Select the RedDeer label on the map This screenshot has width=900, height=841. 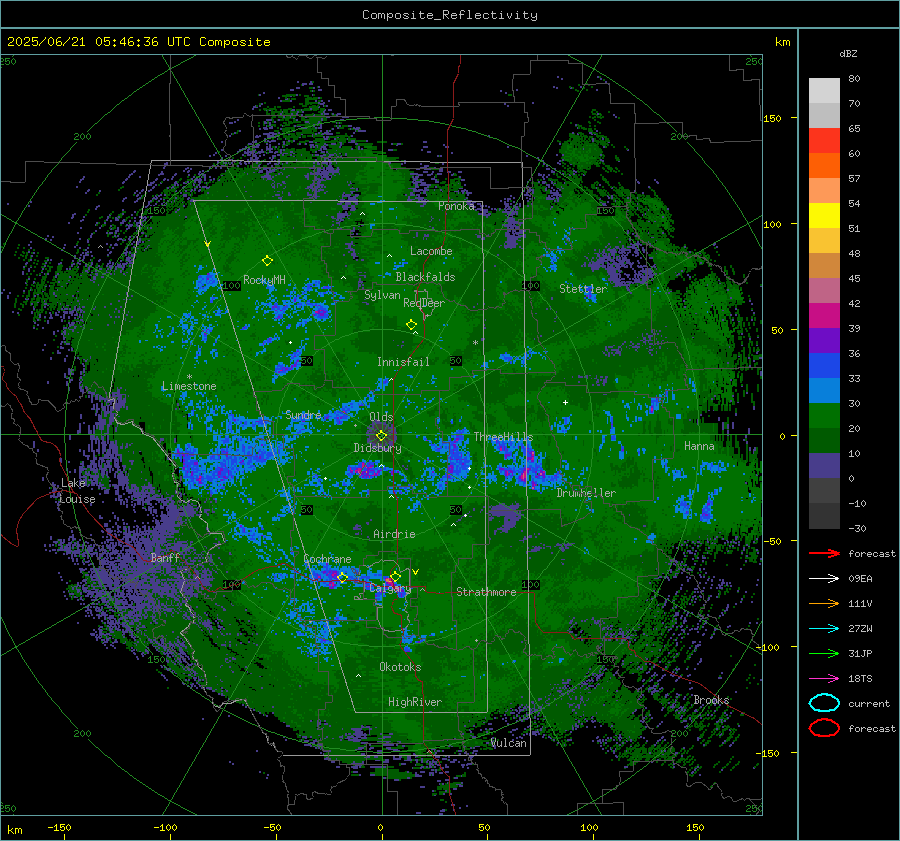(x=424, y=303)
